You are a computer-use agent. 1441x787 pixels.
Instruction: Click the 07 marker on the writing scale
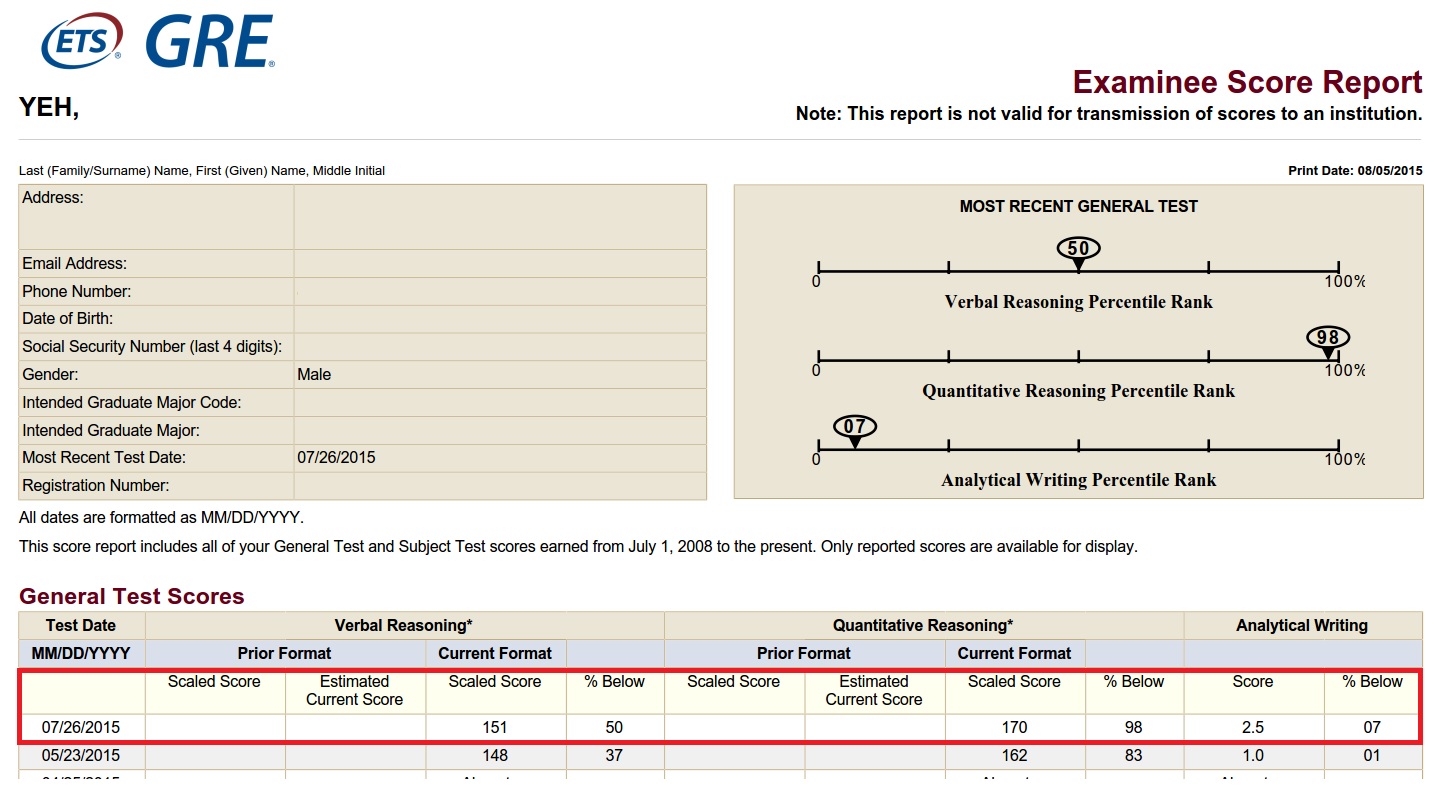855,427
